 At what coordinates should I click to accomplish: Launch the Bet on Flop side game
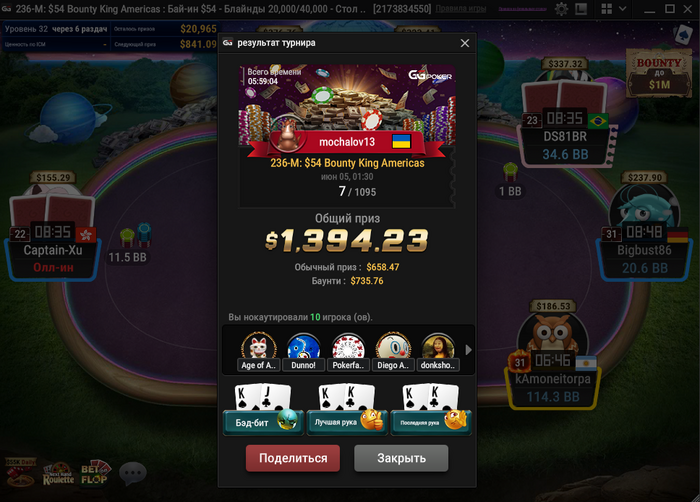coord(95,473)
